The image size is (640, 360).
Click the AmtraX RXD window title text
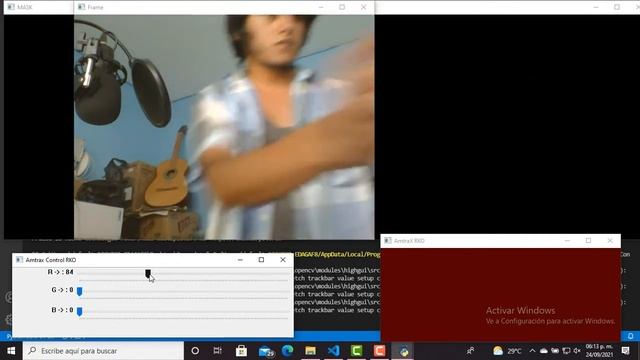point(409,241)
